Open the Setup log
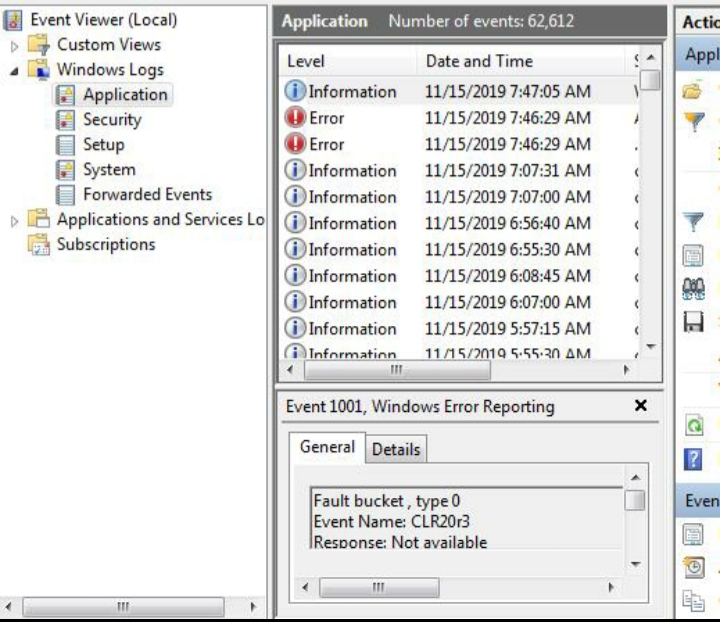Viewport: 720px width, 622px height. (x=104, y=145)
